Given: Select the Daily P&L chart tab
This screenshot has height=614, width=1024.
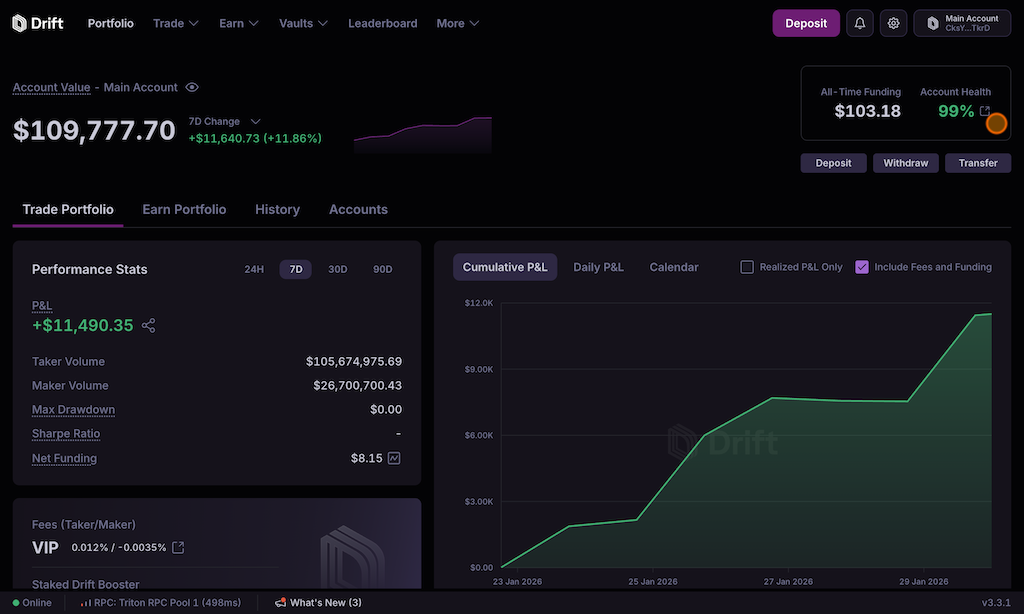Looking at the screenshot, I should (x=598, y=267).
